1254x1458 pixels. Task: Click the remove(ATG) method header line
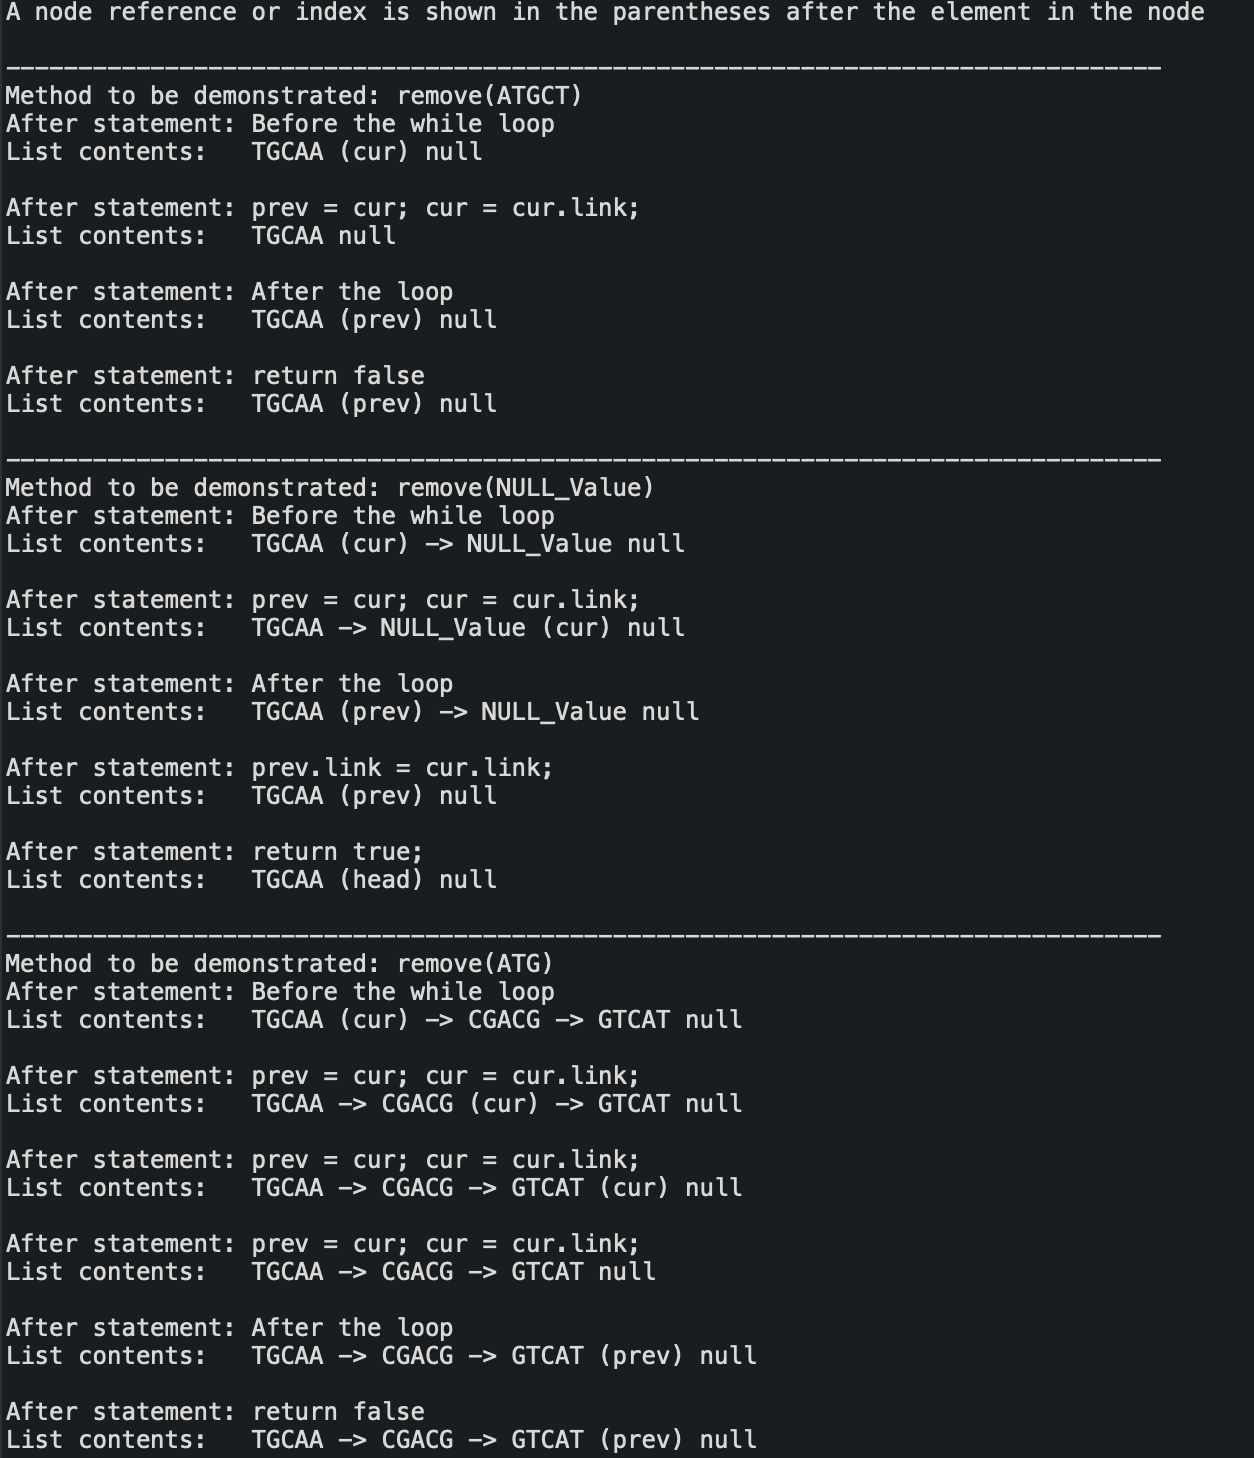tap(279, 964)
